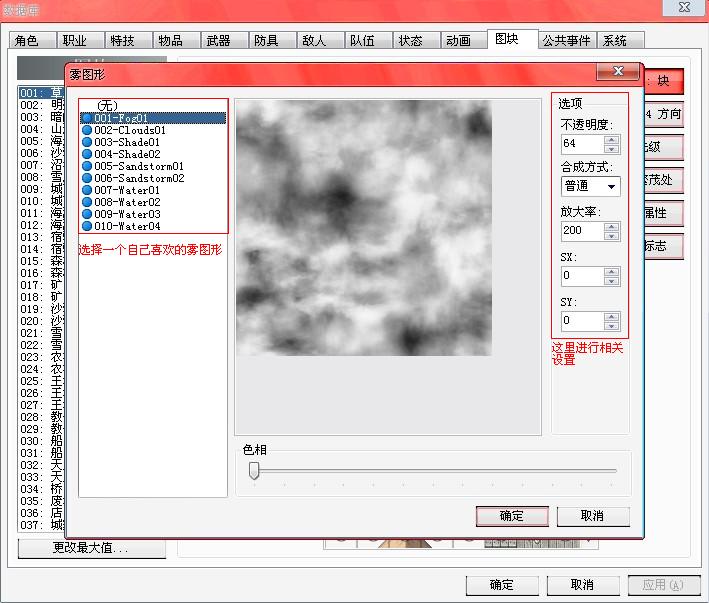
Task: Open the 公共事件 tab
Action: 567,41
